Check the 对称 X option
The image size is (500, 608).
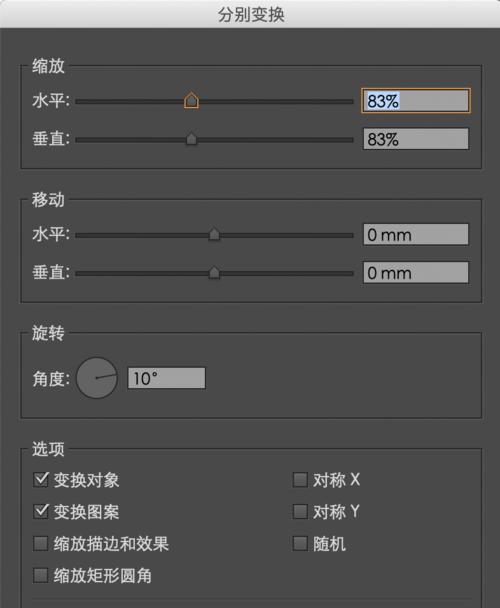pyautogui.click(x=300, y=480)
